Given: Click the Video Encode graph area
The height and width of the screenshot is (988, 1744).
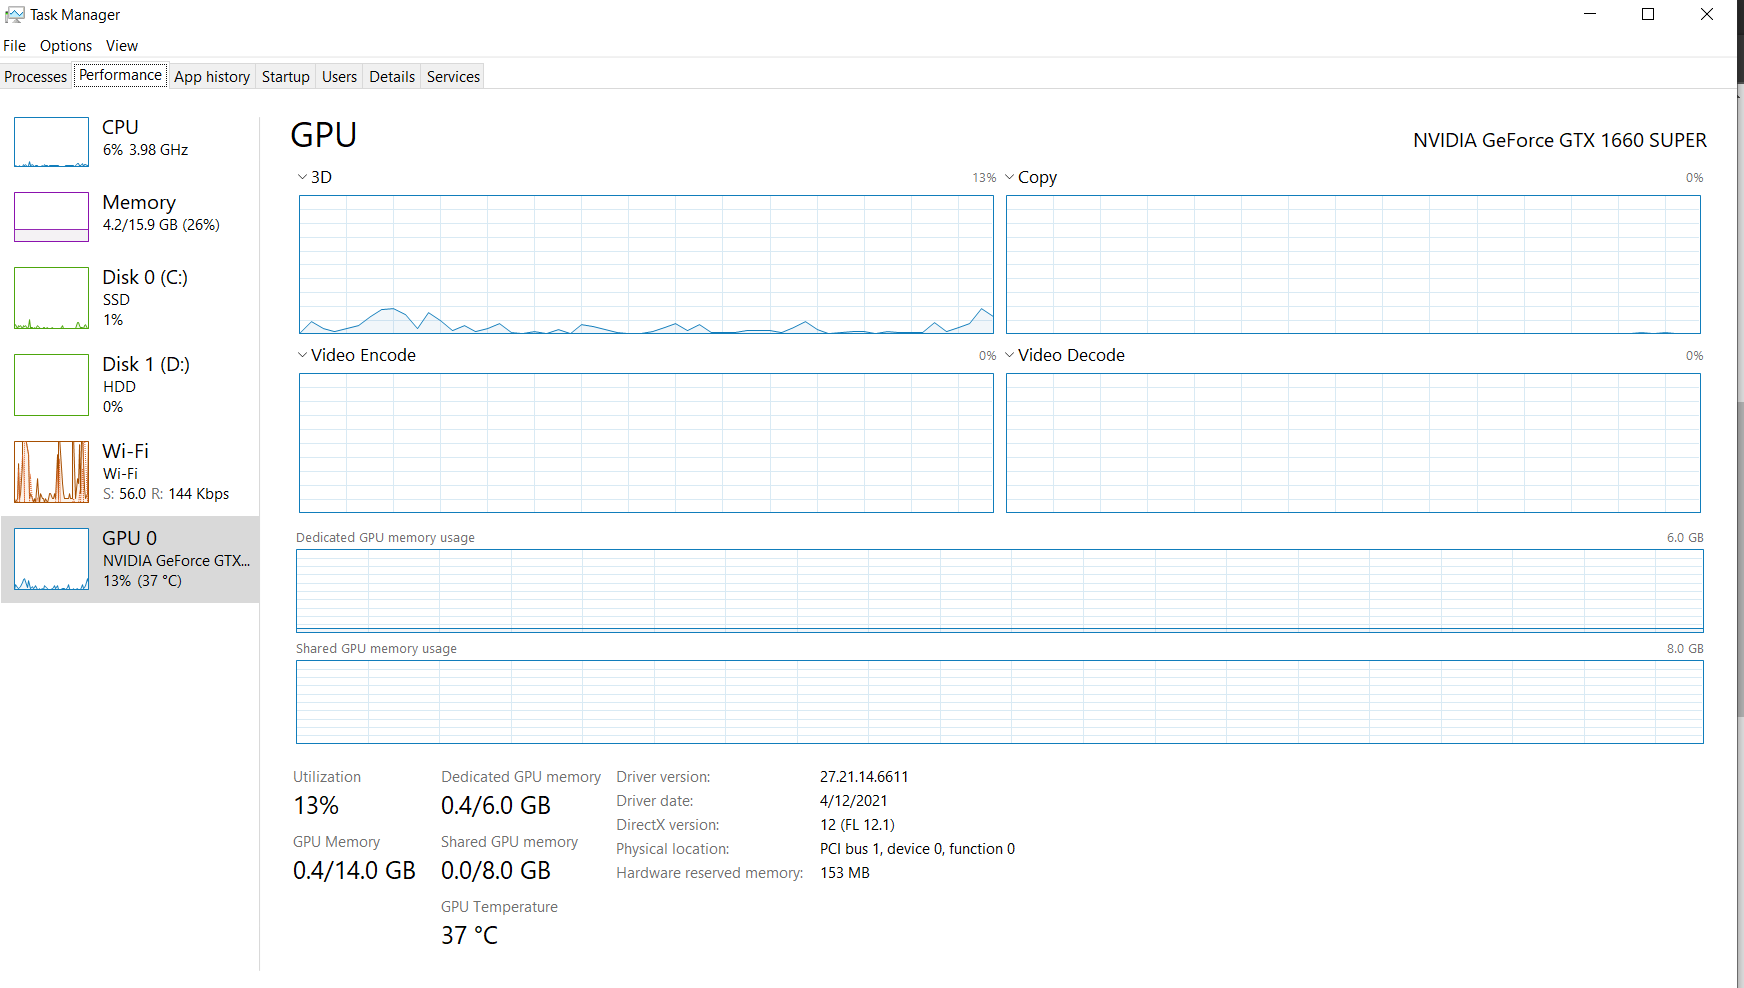Looking at the screenshot, I should tap(646, 443).
